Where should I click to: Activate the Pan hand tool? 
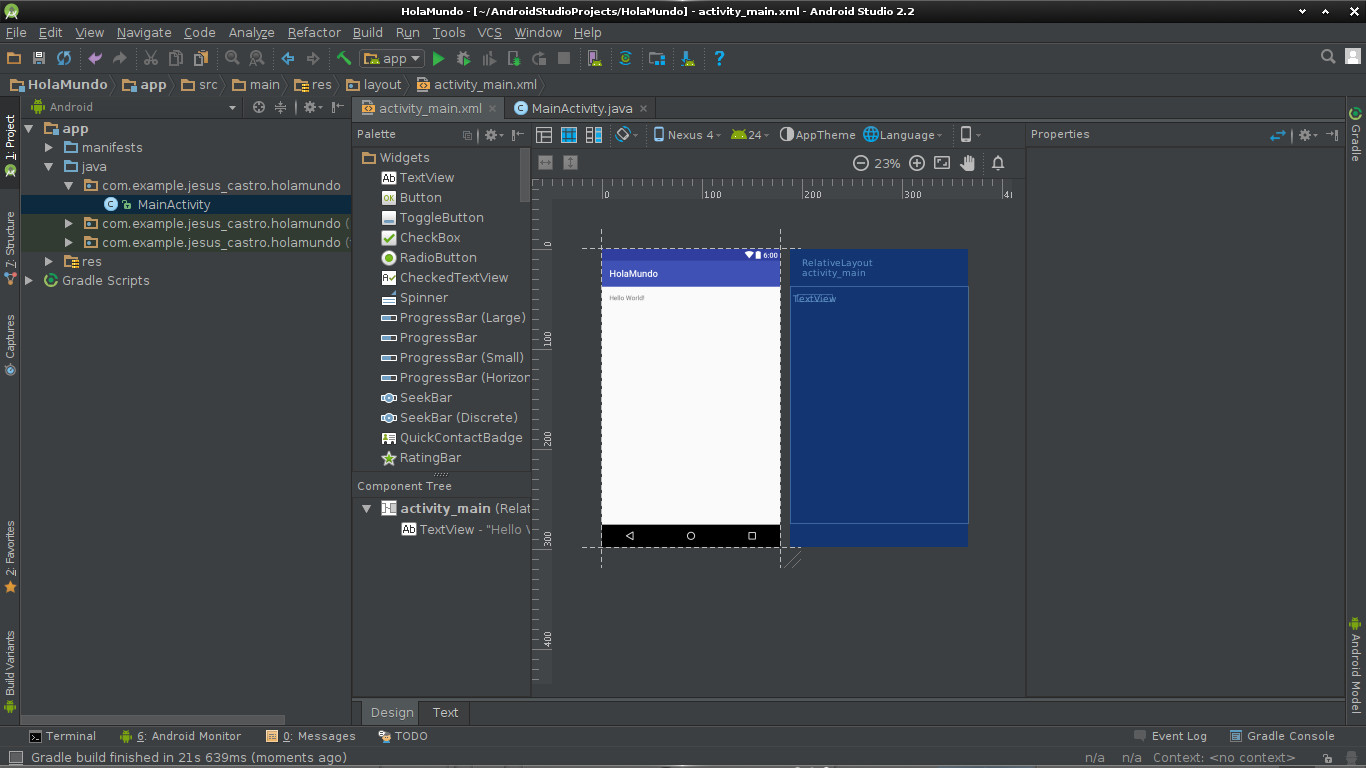pyautogui.click(x=967, y=163)
